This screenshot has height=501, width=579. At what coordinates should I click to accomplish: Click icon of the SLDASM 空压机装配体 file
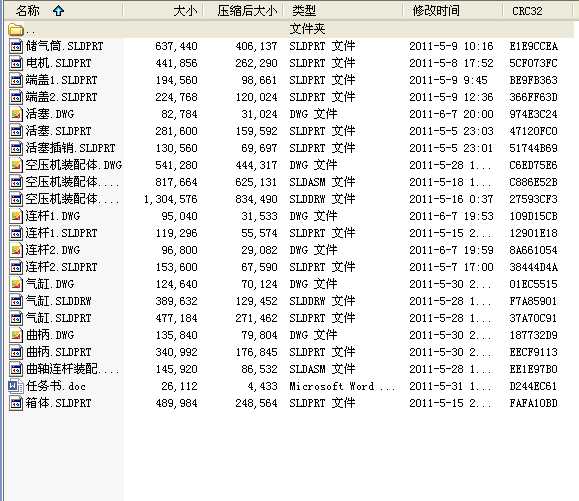(x=16, y=182)
